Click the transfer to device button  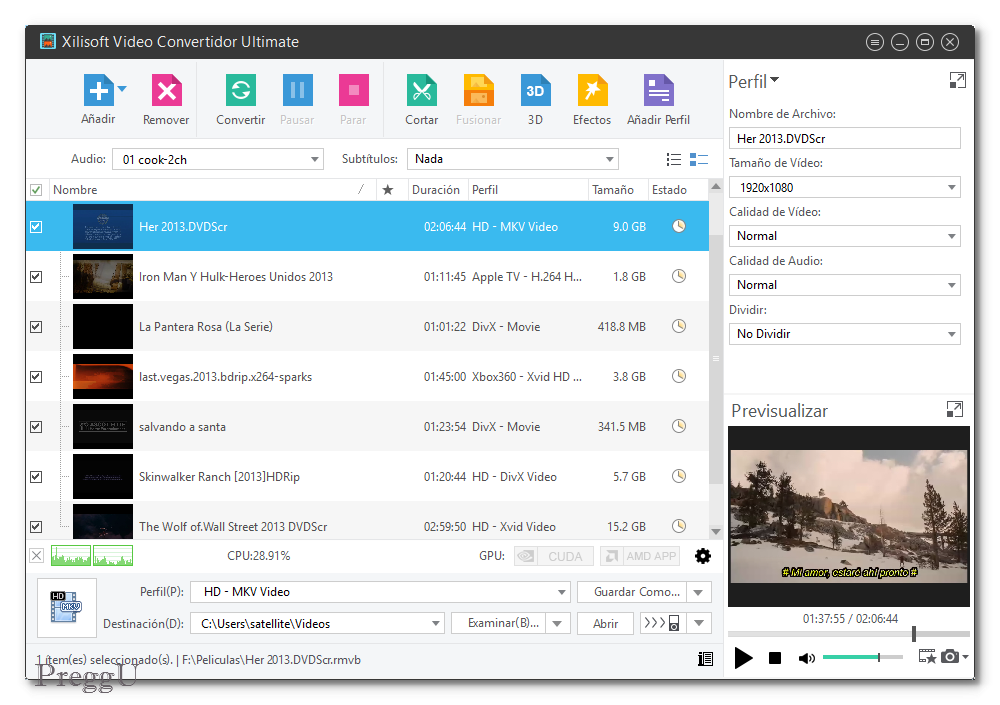[x=663, y=623]
